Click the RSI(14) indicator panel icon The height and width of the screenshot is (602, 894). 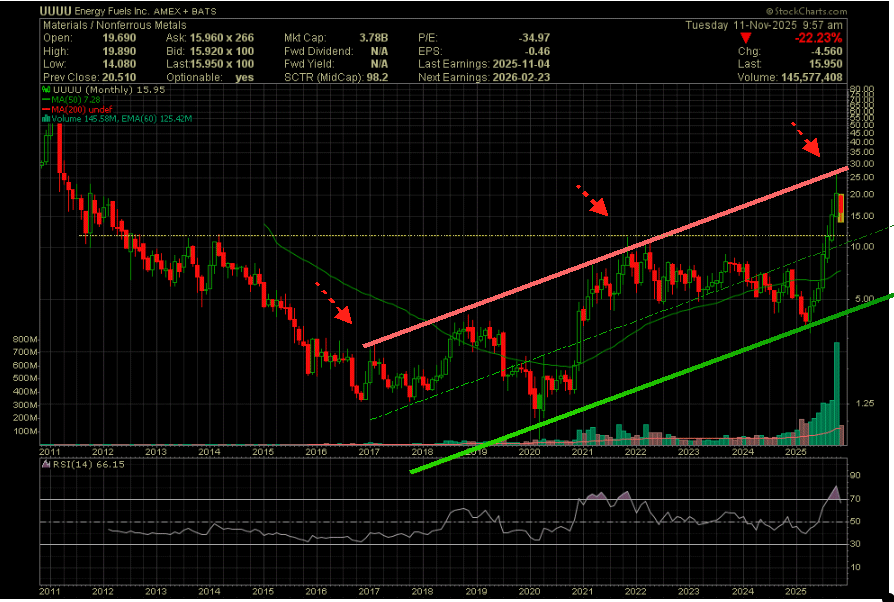point(46,465)
